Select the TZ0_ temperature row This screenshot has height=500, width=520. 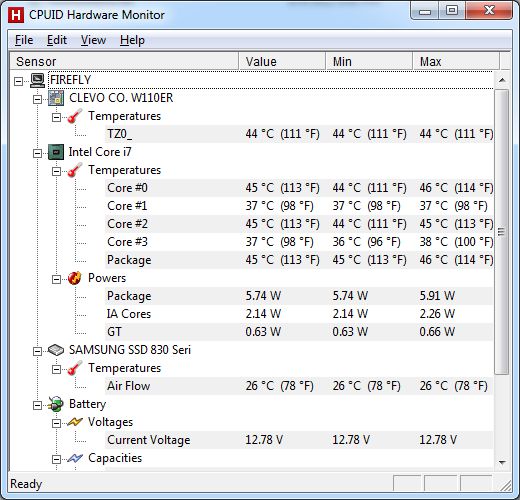299,134
